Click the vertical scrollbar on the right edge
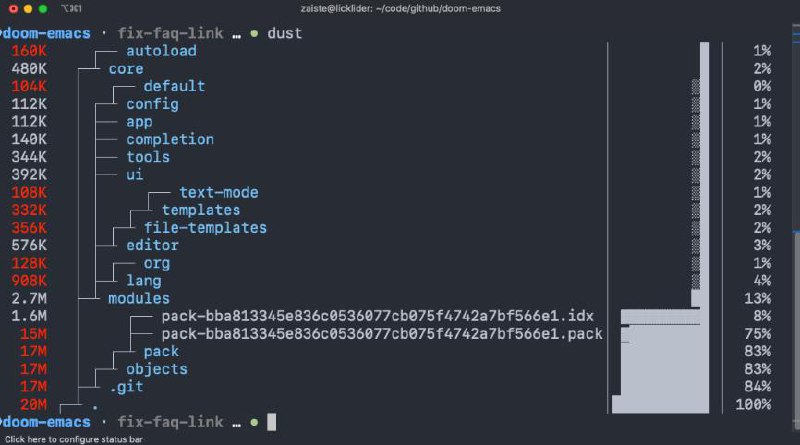Screen dimensions: 800x445 coord(796,327)
